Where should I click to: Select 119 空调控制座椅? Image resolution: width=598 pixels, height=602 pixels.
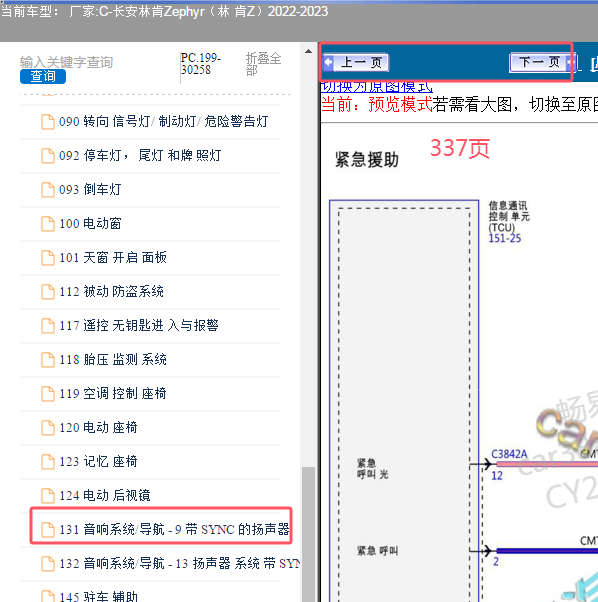tap(113, 394)
